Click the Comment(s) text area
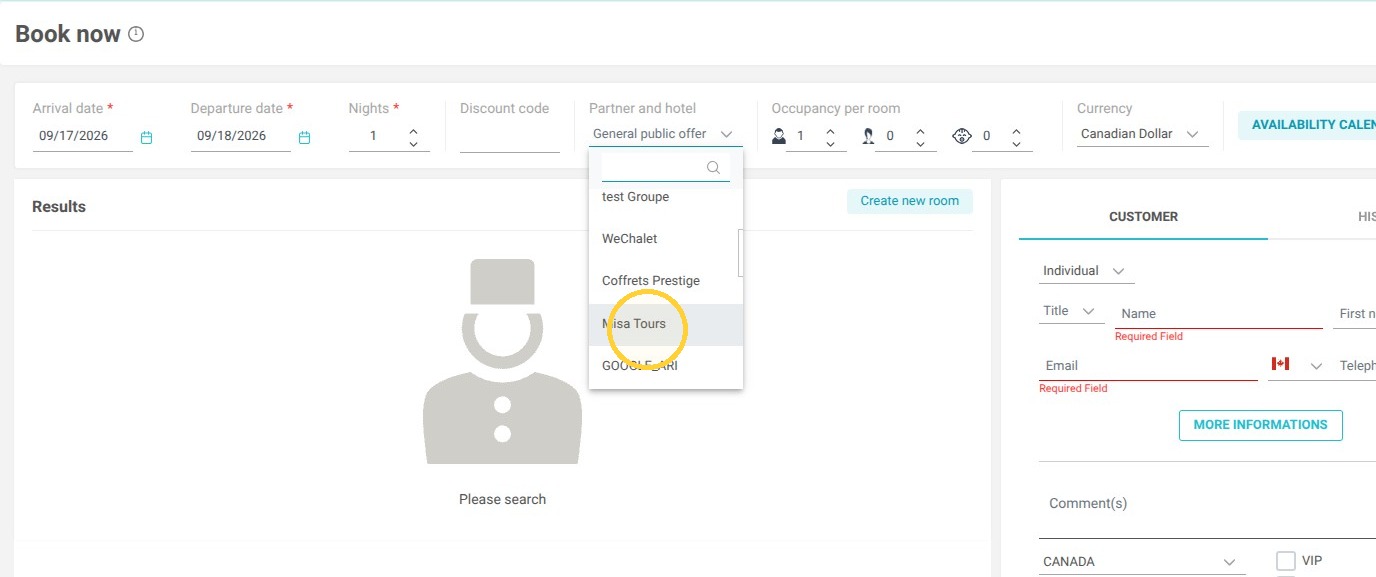This screenshot has width=1376, height=577. (x=1207, y=504)
